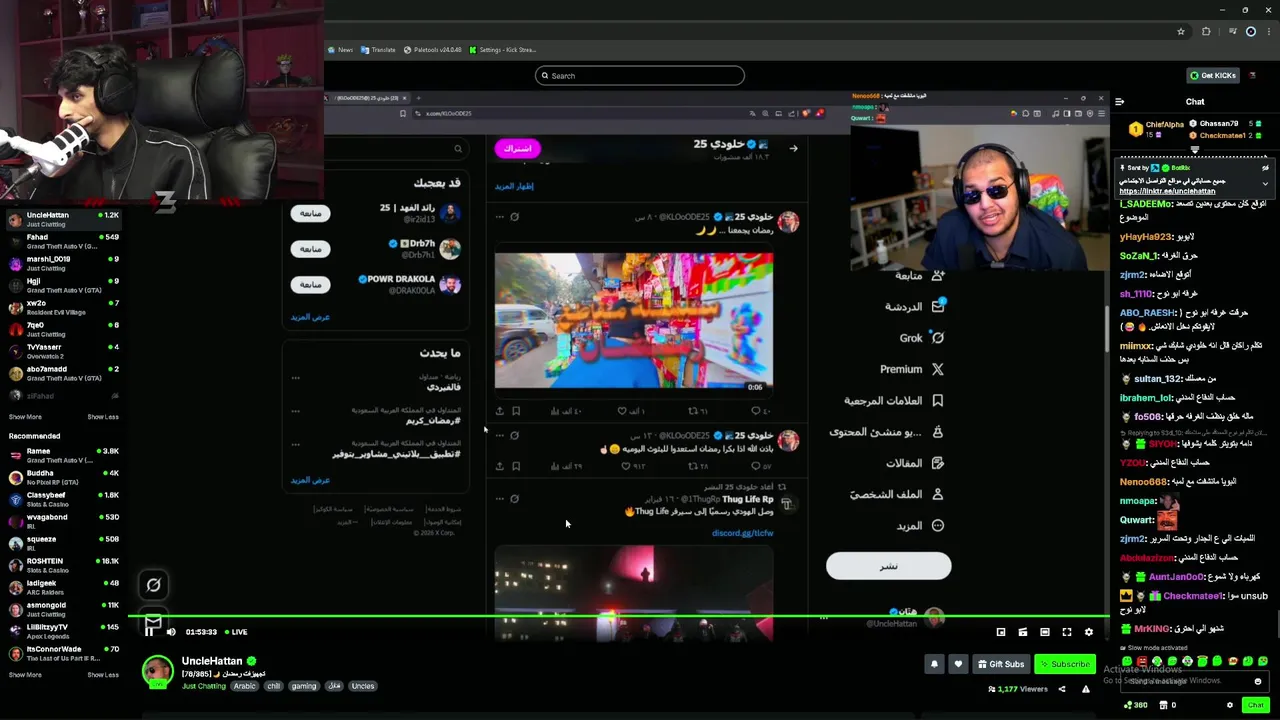Collapse following list with Show Less
1280x720 pixels.
point(103,417)
